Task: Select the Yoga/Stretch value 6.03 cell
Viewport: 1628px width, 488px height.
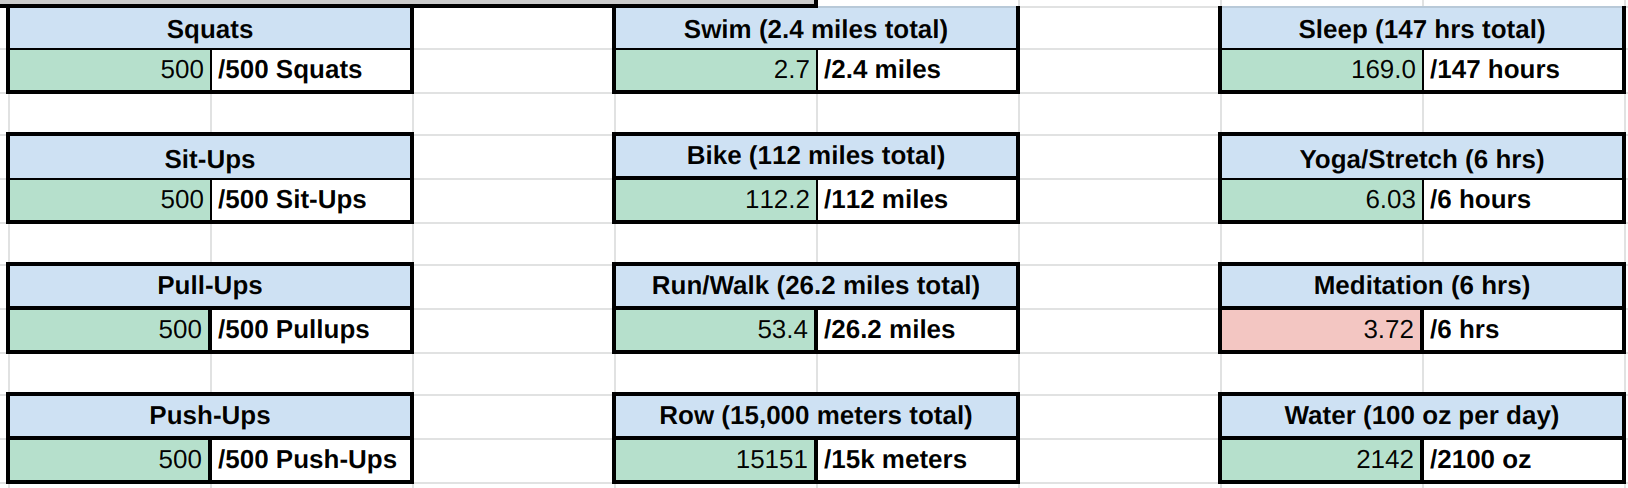Action: click(1322, 200)
